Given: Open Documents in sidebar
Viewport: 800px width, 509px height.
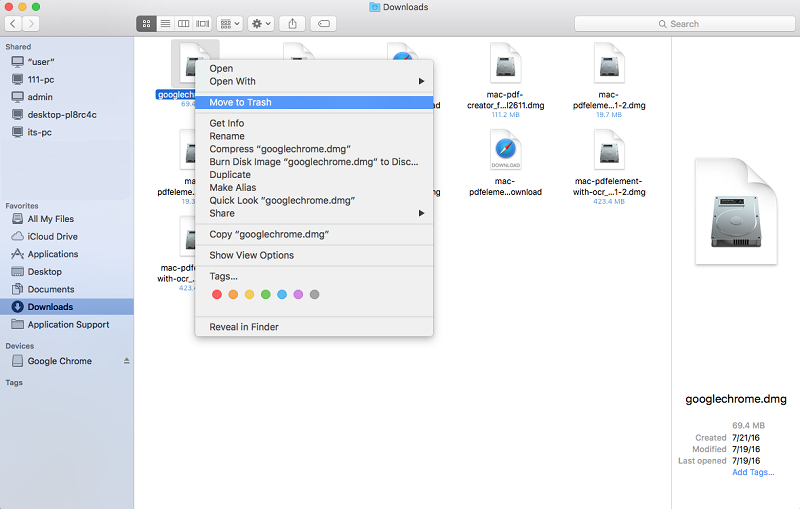Looking at the screenshot, I should pos(66,289).
